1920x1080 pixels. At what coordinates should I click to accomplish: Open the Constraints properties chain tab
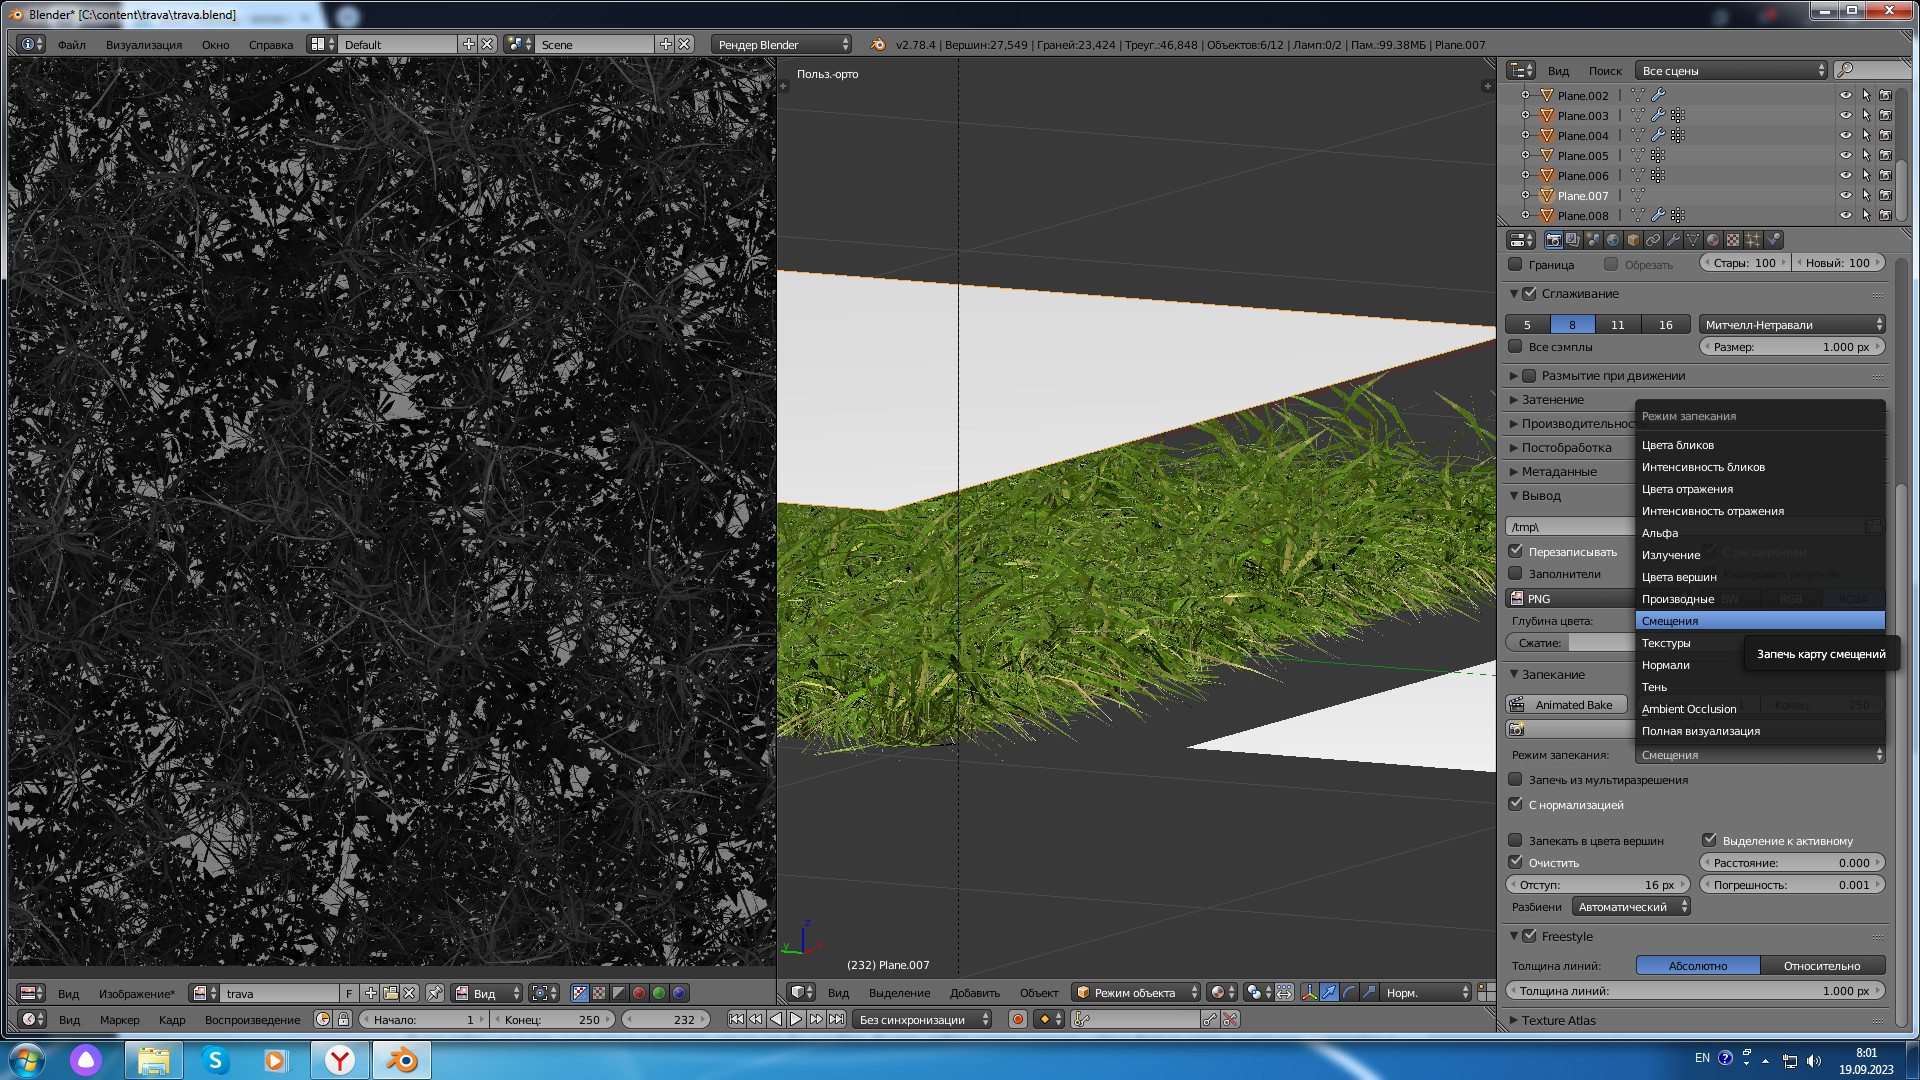click(1653, 240)
